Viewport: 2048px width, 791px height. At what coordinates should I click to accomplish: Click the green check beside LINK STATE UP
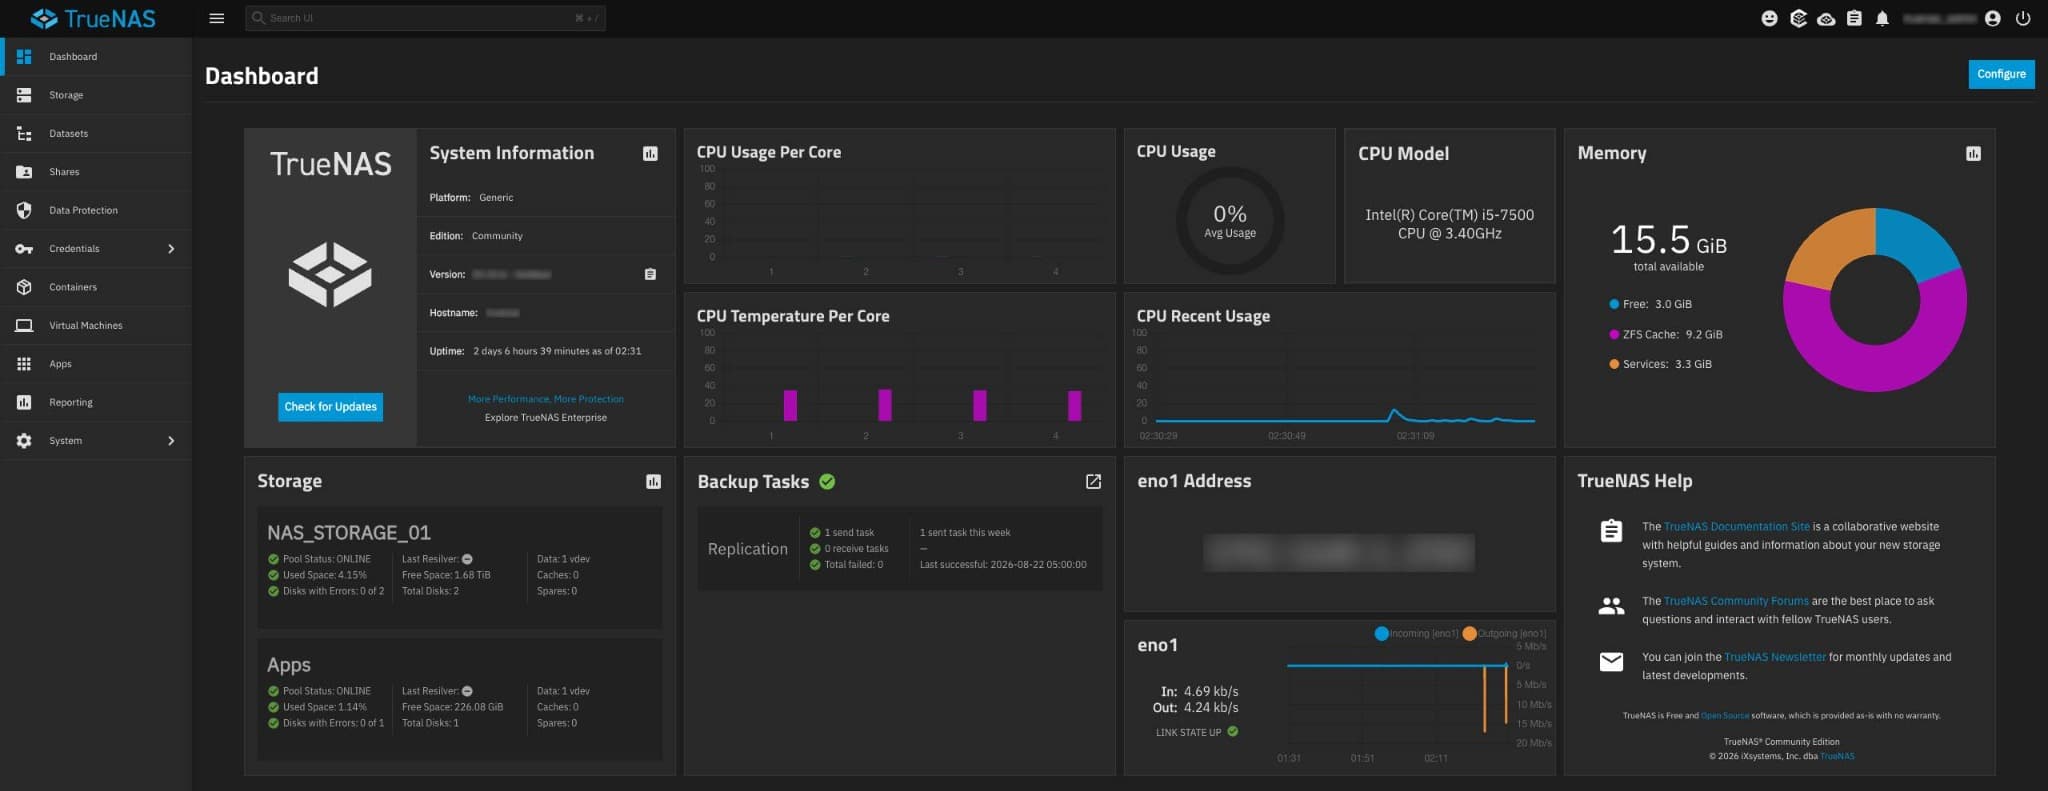(x=1233, y=731)
